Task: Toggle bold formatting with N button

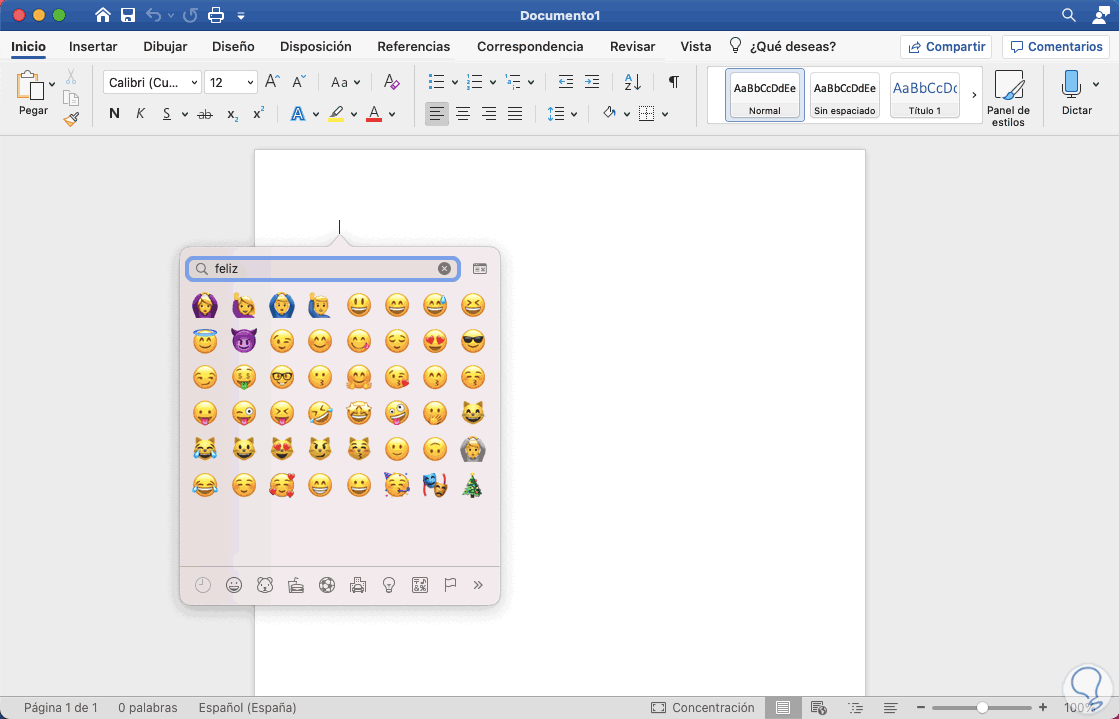Action: click(x=114, y=114)
